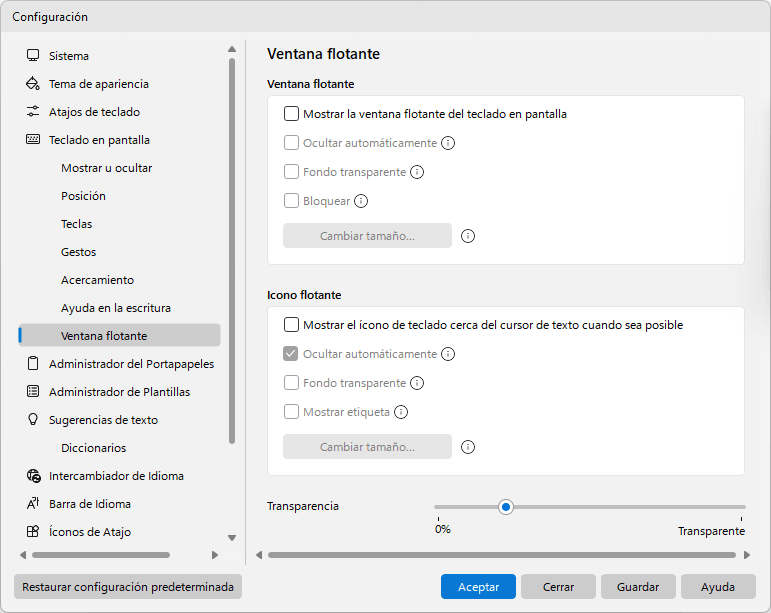Click info icon next to Ventana flotante Cambiar tamaño
The image size is (771, 613).
tap(468, 236)
